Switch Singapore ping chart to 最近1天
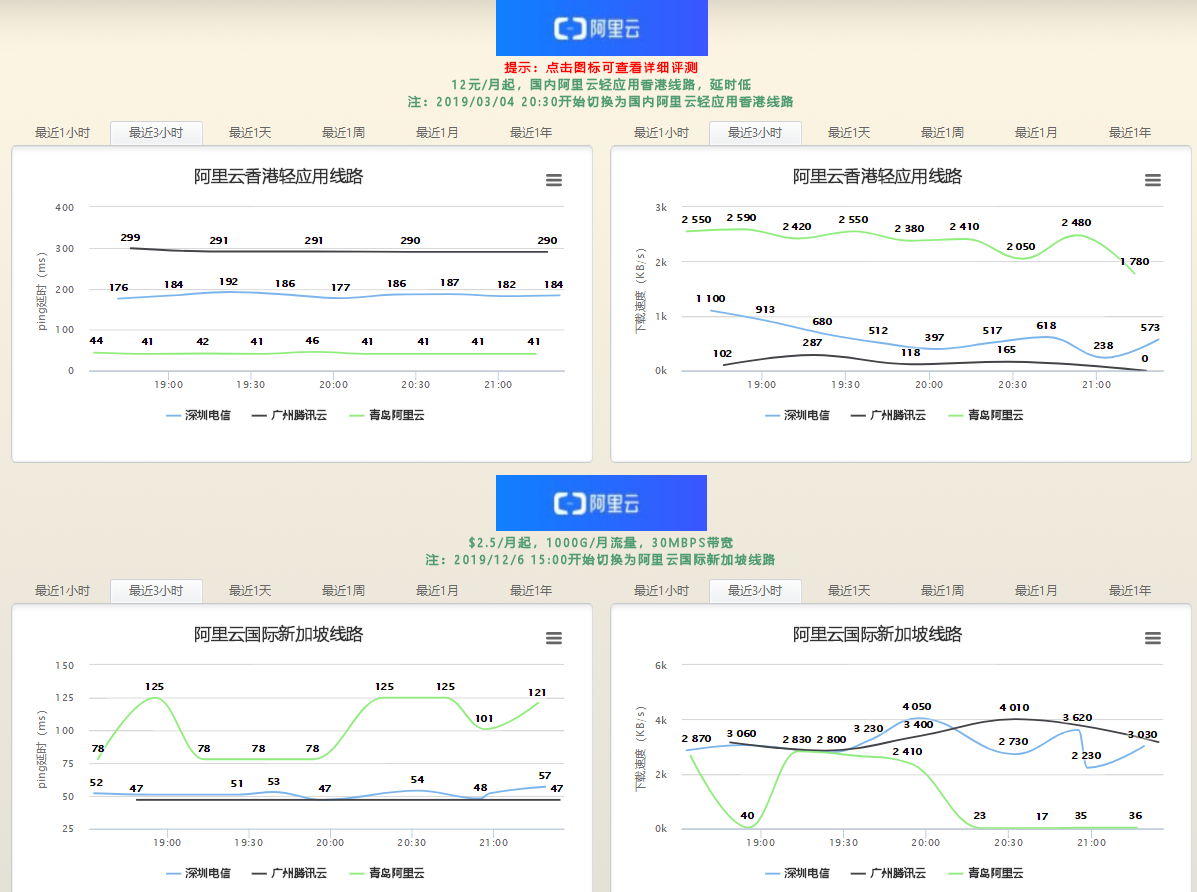1197x892 pixels. [250, 591]
